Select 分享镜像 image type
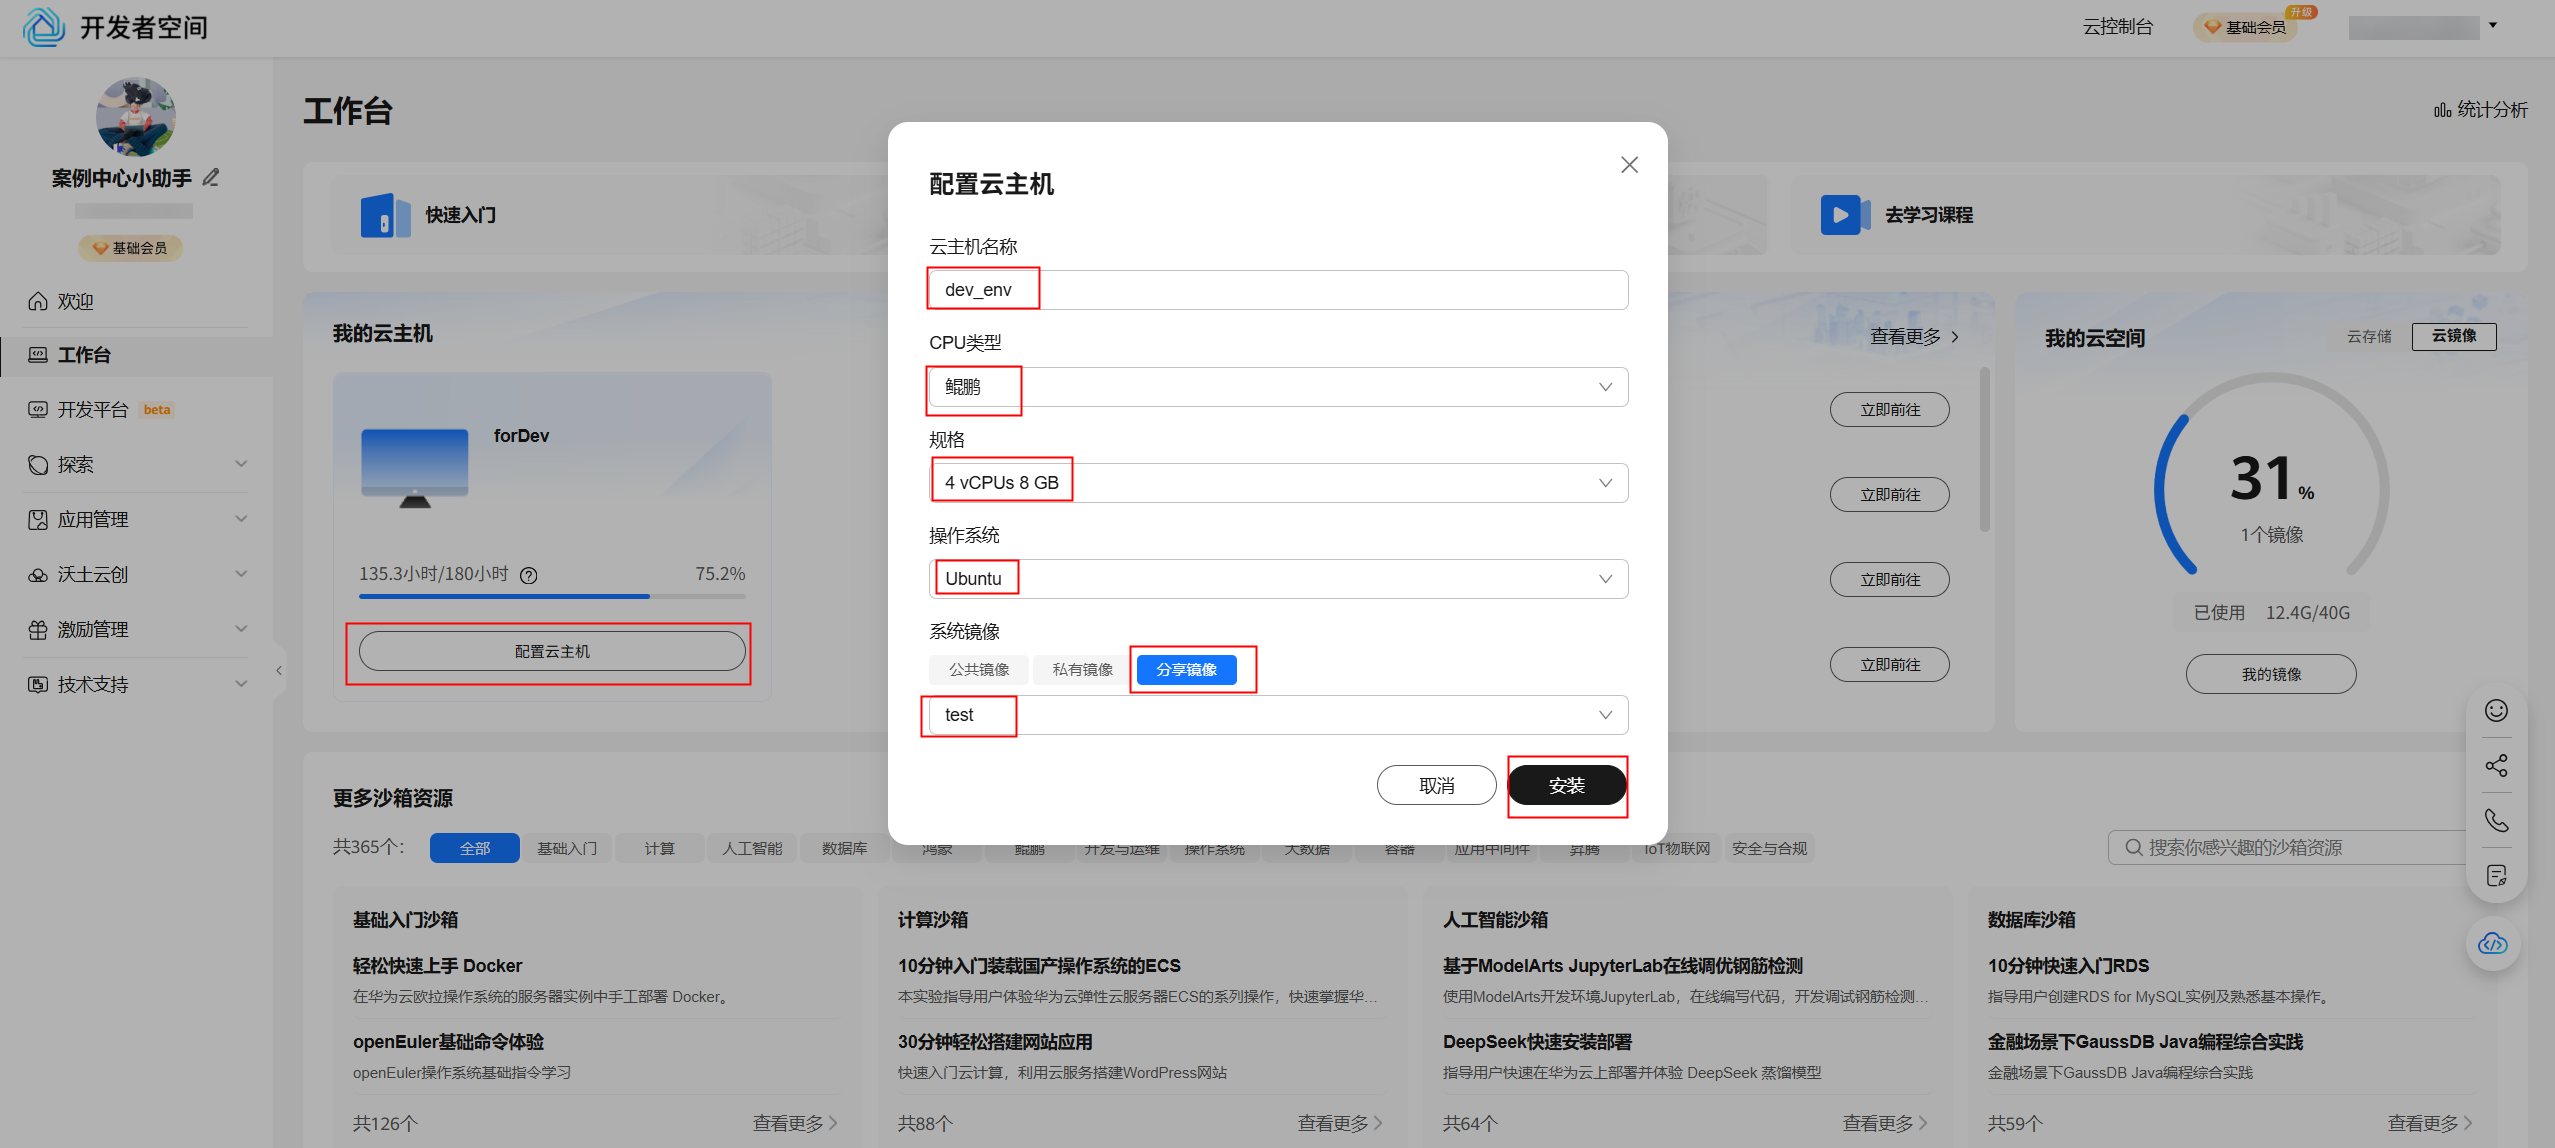The height and width of the screenshot is (1148, 2555). (1186, 670)
